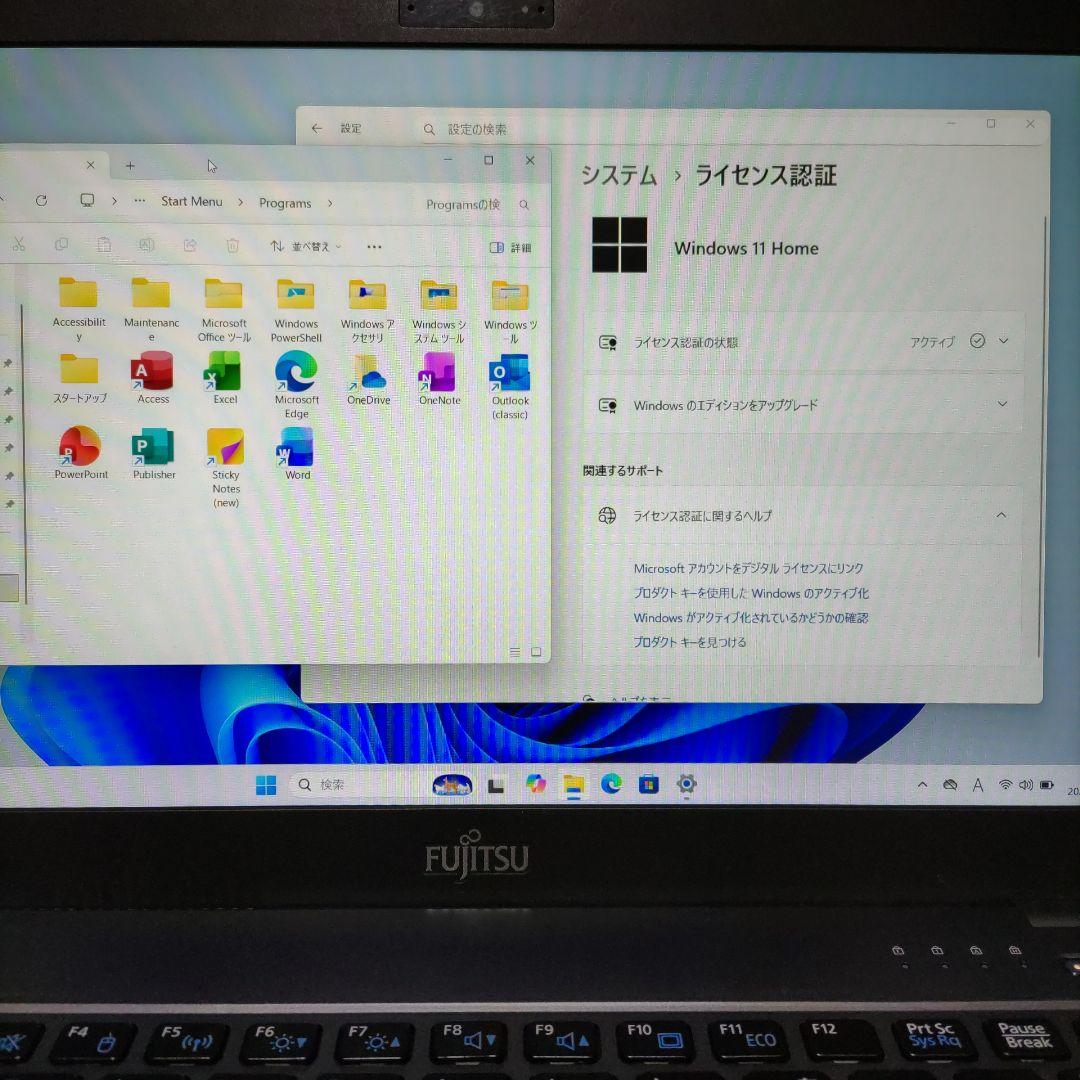Launch the Word shortcut
This screenshot has height=1080, width=1080.
coord(296,450)
